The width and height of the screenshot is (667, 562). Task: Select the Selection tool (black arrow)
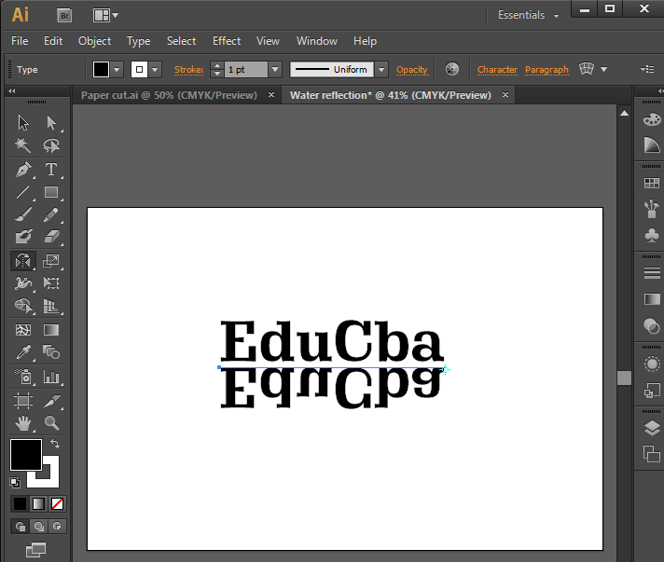(23, 123)
